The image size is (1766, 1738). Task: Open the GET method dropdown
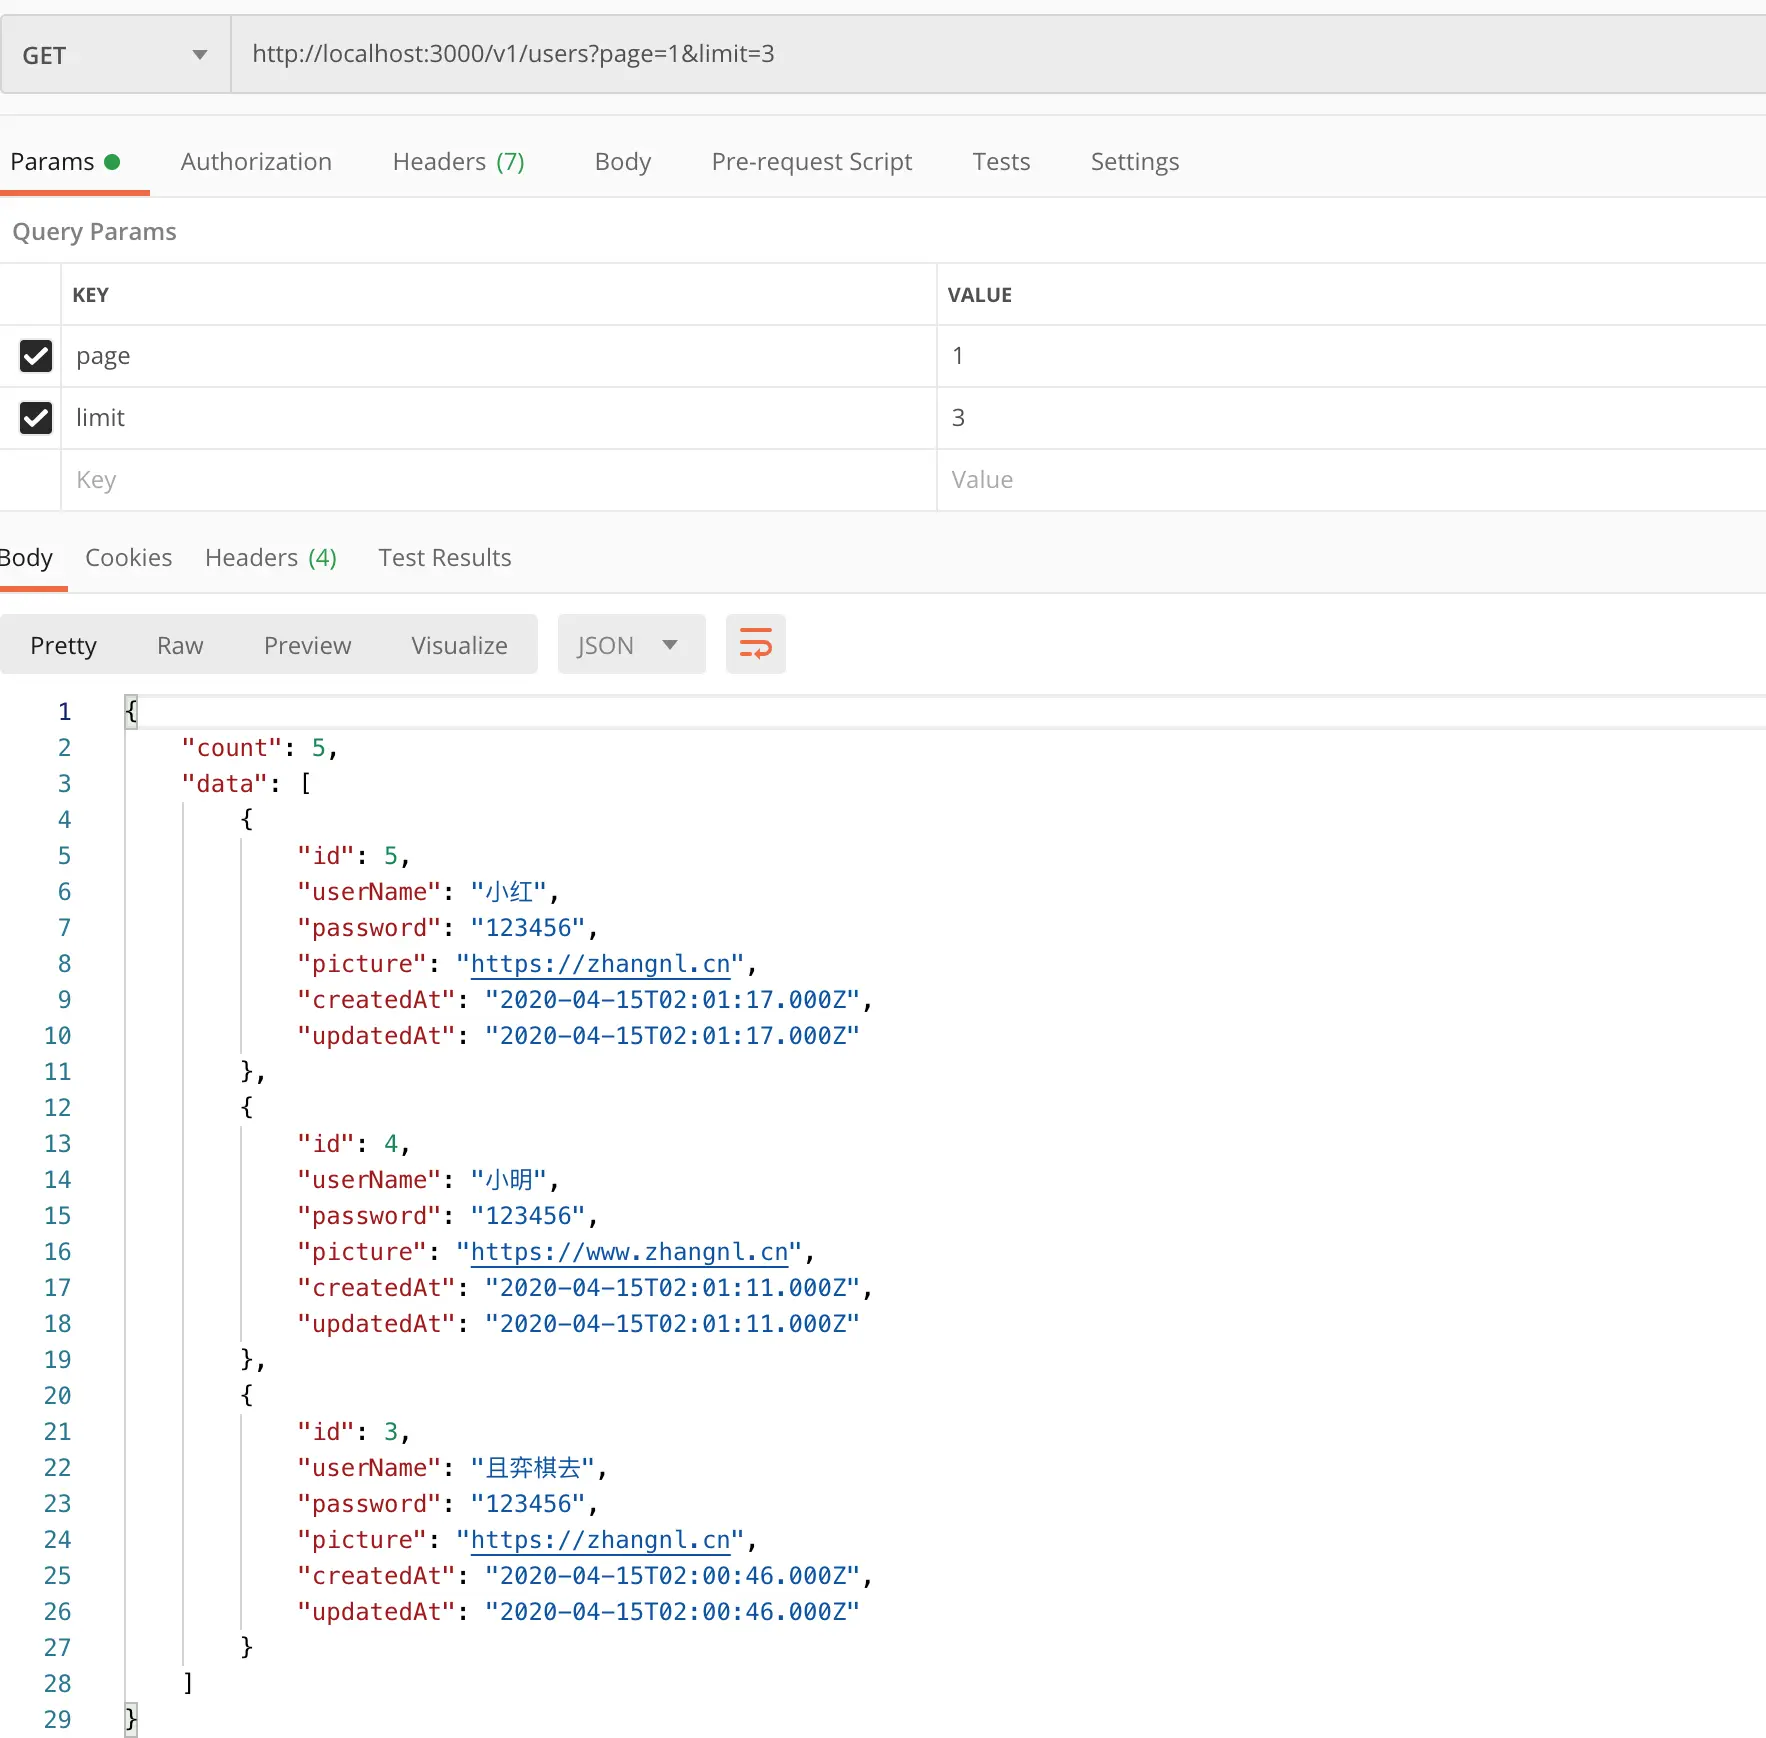point(115,55)
